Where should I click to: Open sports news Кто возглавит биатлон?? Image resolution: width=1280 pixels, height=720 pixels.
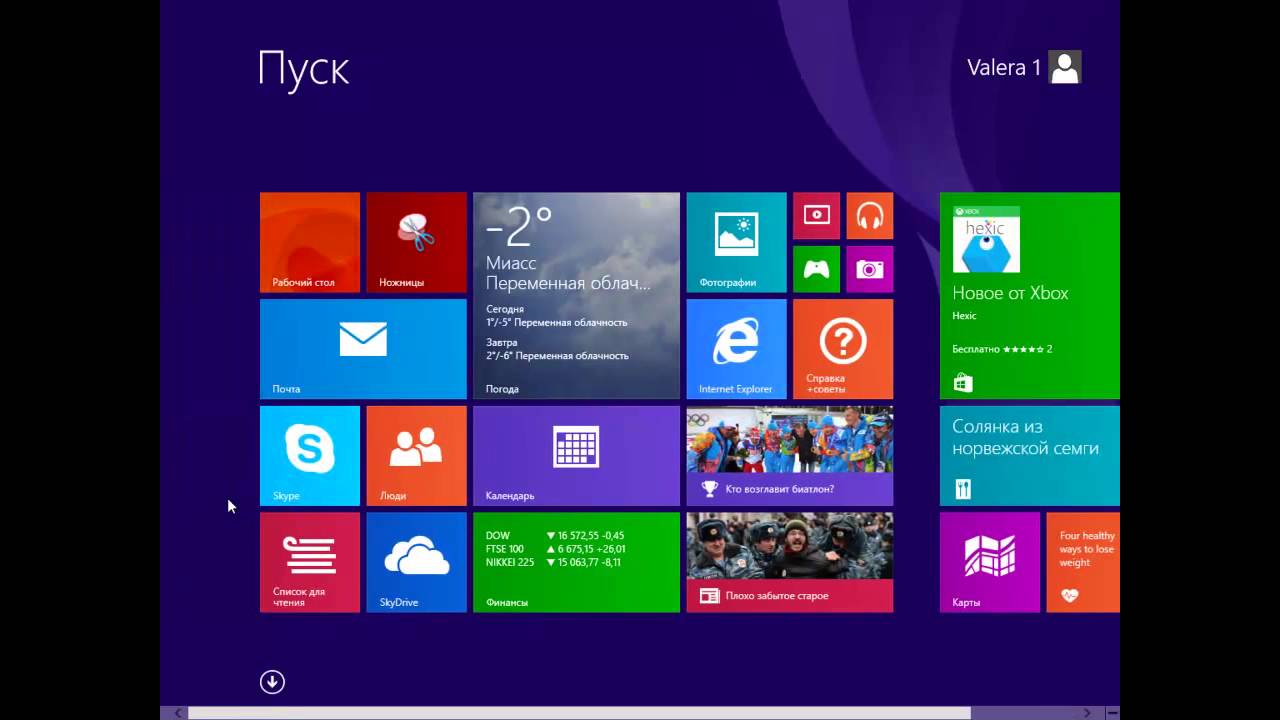pyautogui.click(x=790, y=456)
